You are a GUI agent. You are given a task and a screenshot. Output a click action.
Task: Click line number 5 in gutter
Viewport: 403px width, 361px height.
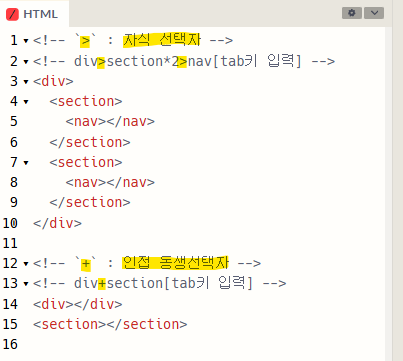[x=14, y=121]
